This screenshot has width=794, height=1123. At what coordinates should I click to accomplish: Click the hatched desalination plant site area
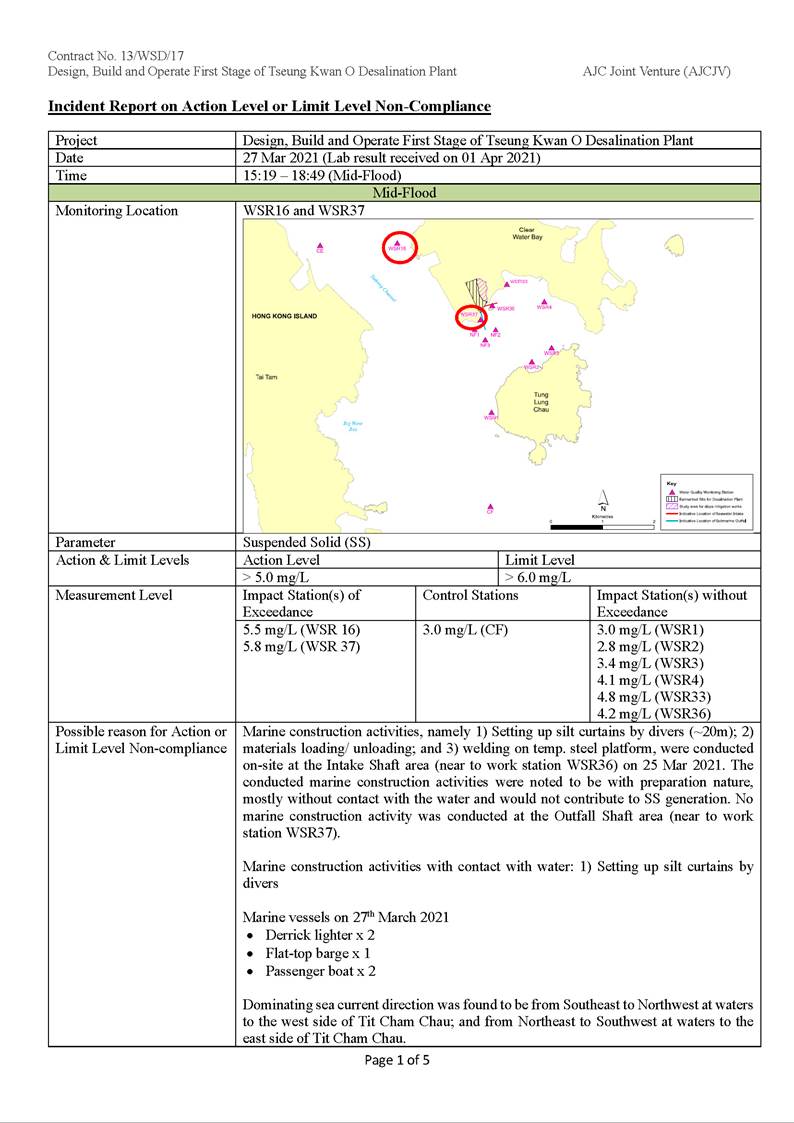(x=482, y=292)
